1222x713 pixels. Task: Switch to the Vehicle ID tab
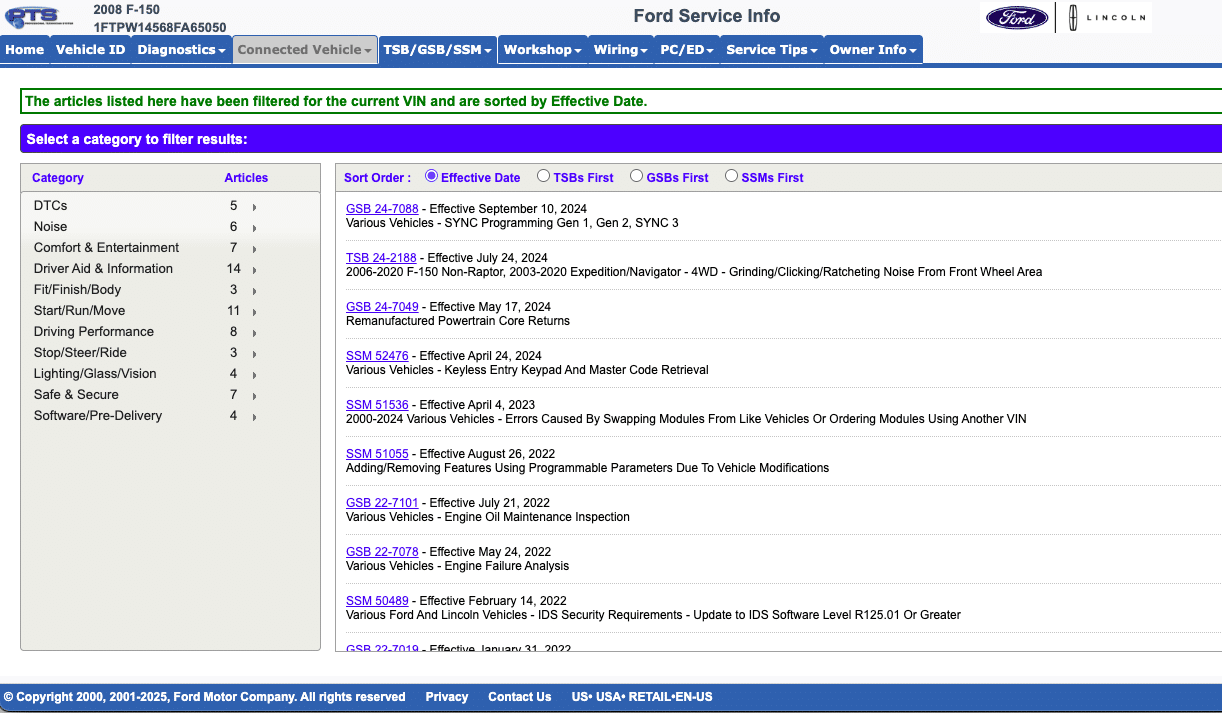tap(90, 50)
